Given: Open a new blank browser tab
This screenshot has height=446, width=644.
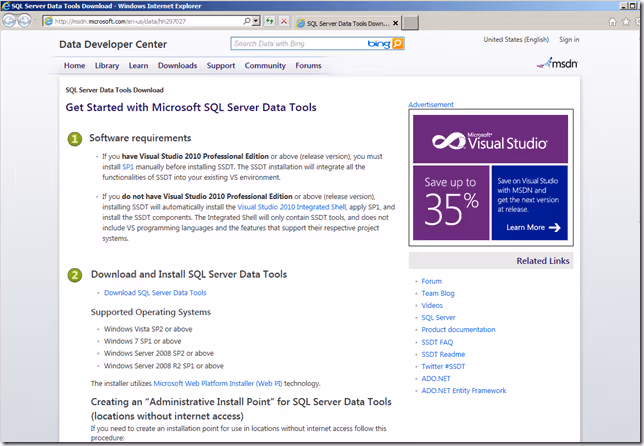Looking at the screenshot, I should point(409,23).
